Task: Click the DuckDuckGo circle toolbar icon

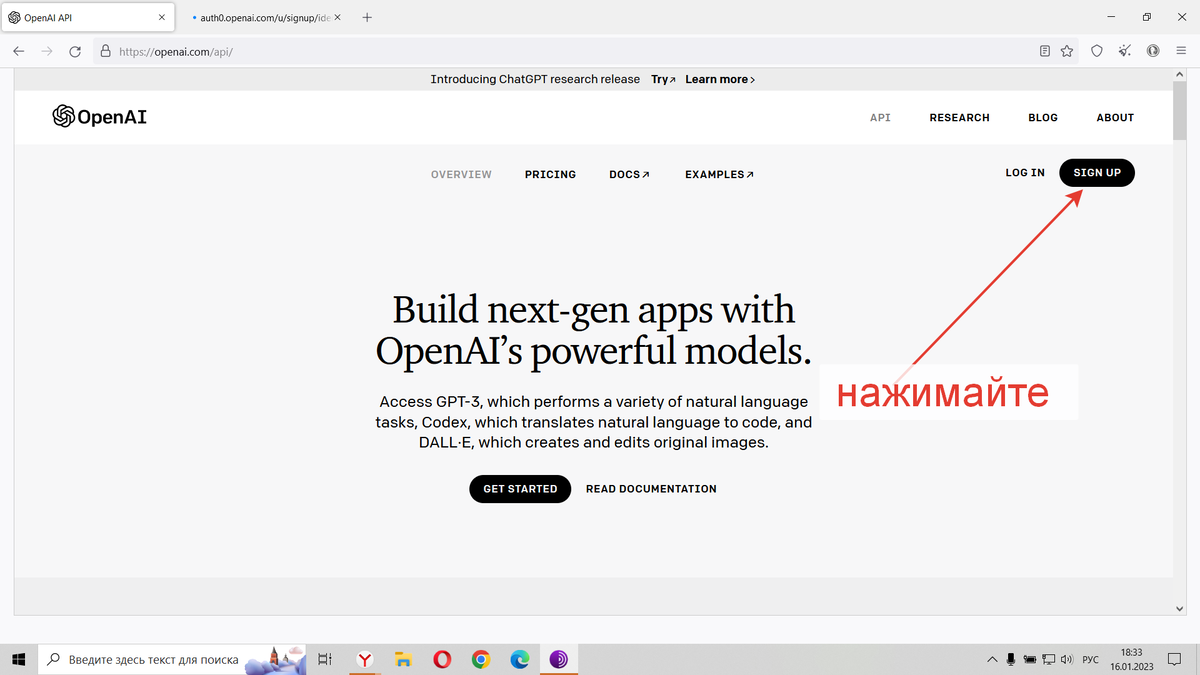Action: tap(1153, 51)
